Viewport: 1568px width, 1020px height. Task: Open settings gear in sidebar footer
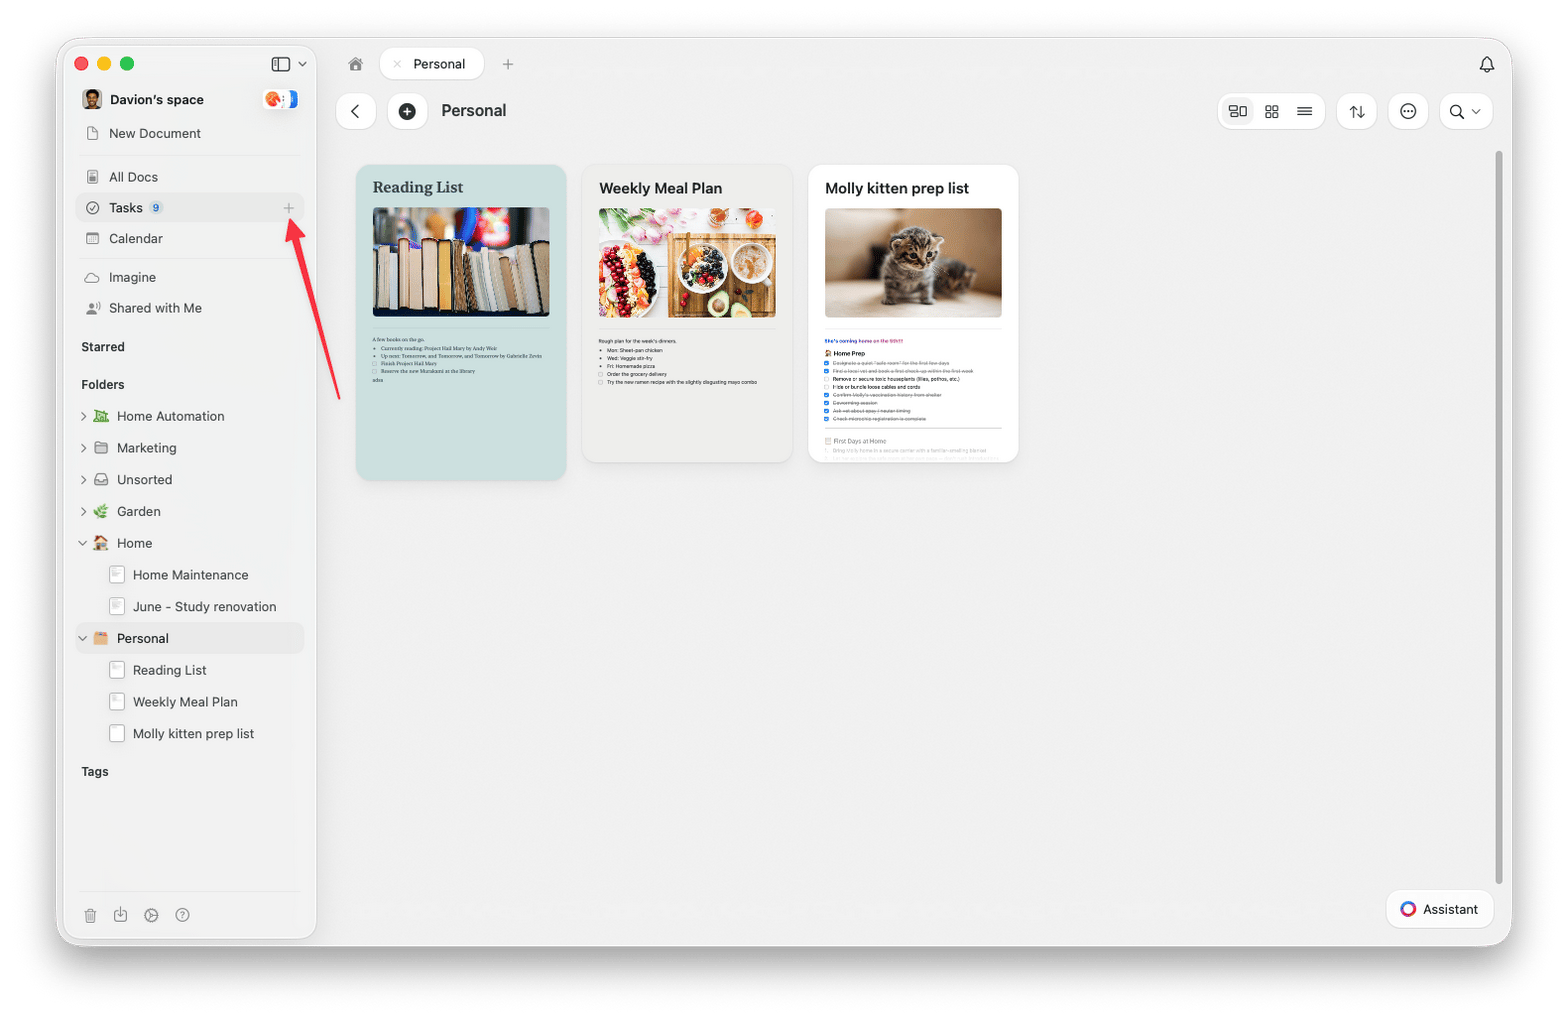pyautogui.click(x=151, y=915)
